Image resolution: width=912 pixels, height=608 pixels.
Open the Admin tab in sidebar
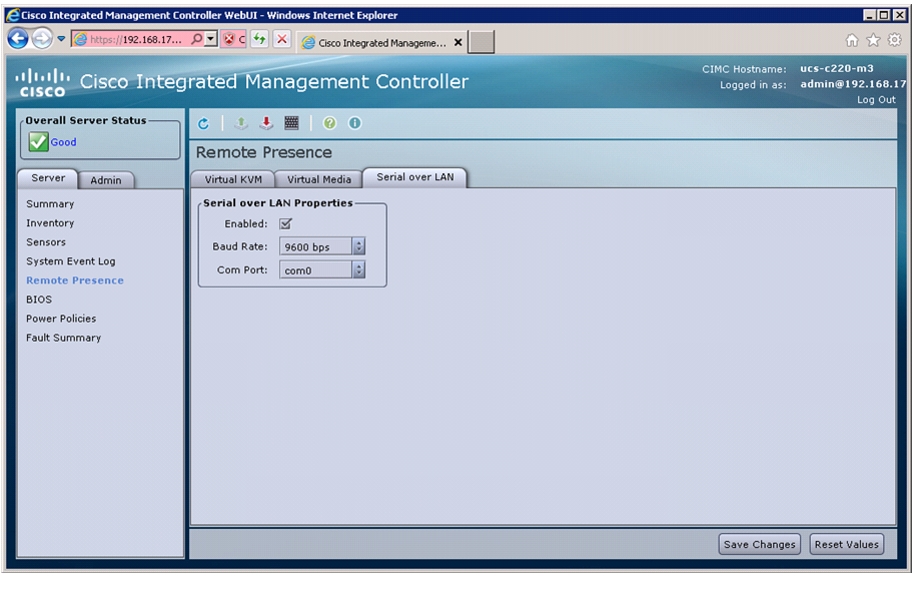tap(106, 180)
